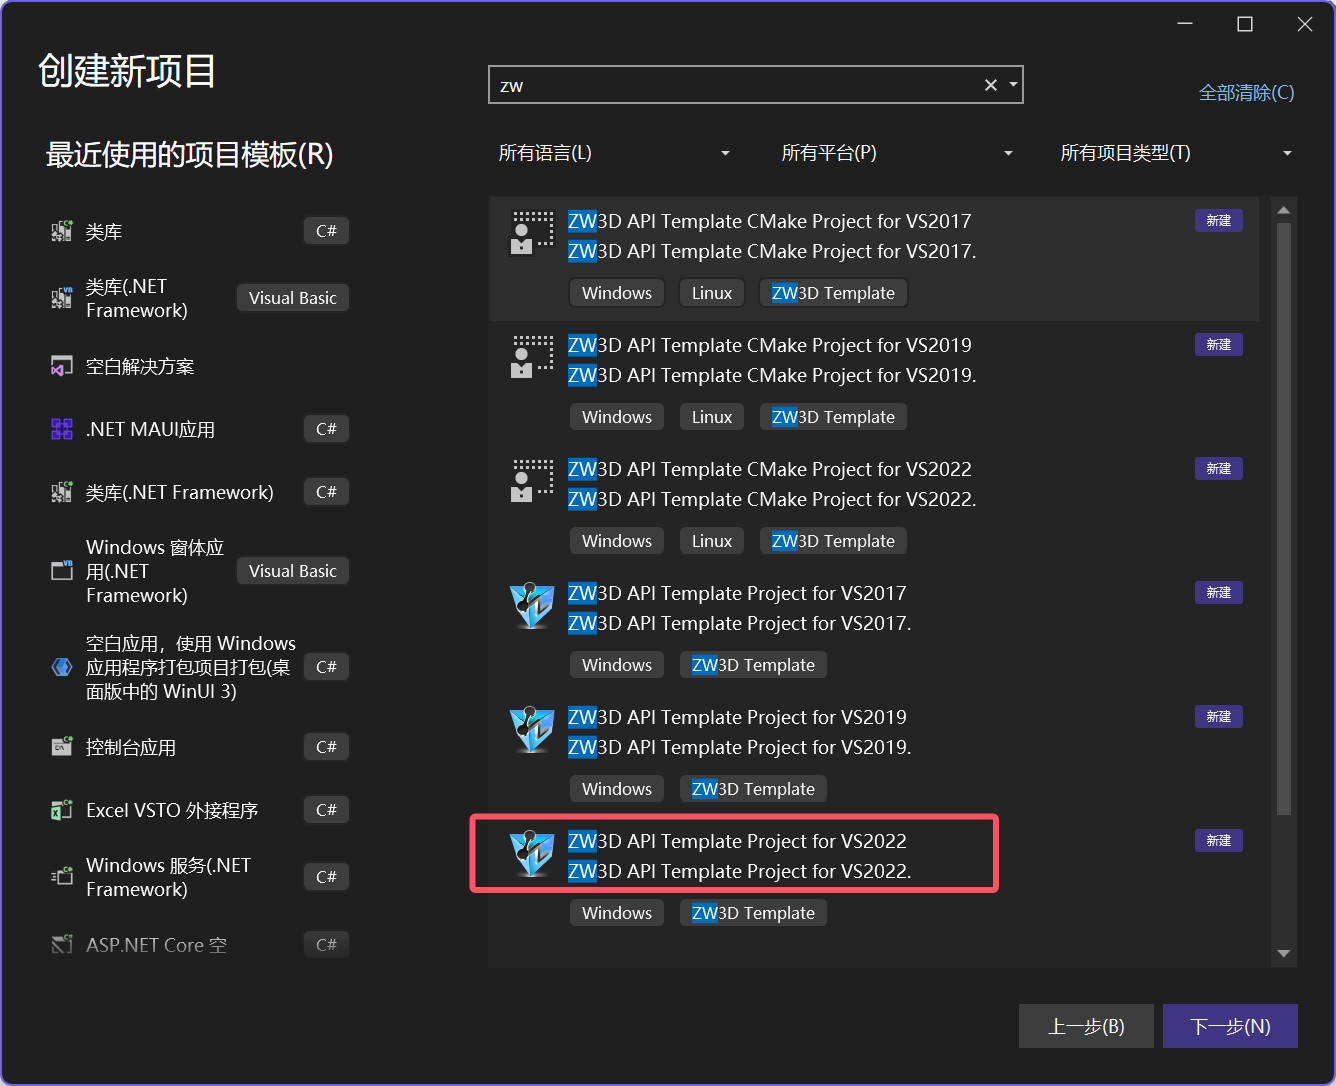
Task: Open the 所有语言 language filter
Action: (614, 153)
